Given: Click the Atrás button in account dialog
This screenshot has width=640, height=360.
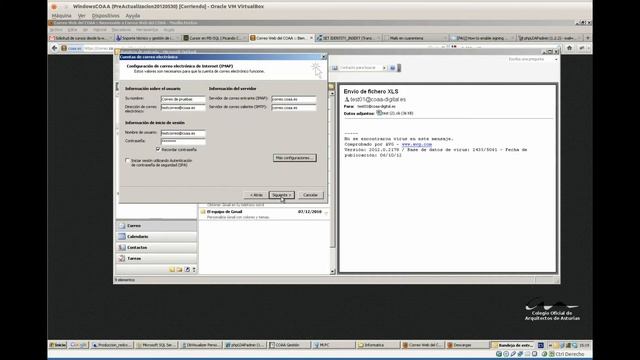Looking at the screenshot, I should coord(256,195).
